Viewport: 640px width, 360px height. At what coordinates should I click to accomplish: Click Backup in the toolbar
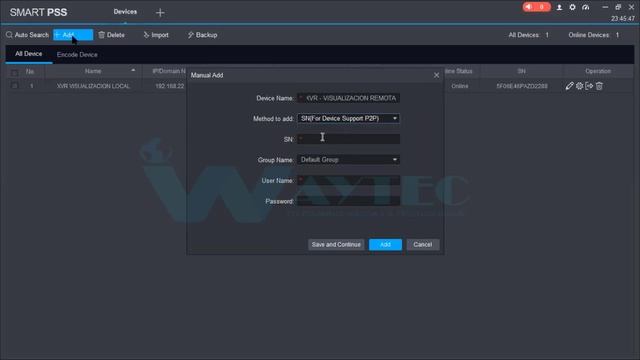click(x=202, y=35)
